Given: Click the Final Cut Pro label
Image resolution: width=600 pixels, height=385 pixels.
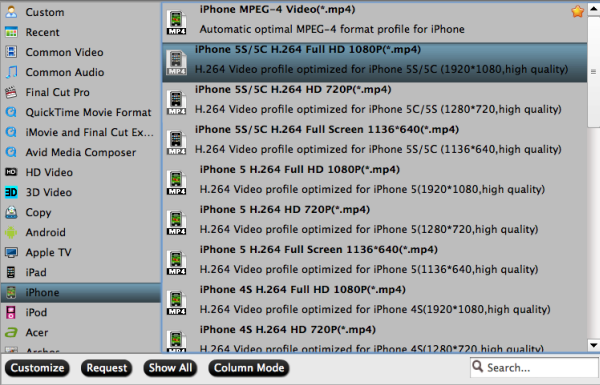Looking at the screenshot, I should click(57, 92).
